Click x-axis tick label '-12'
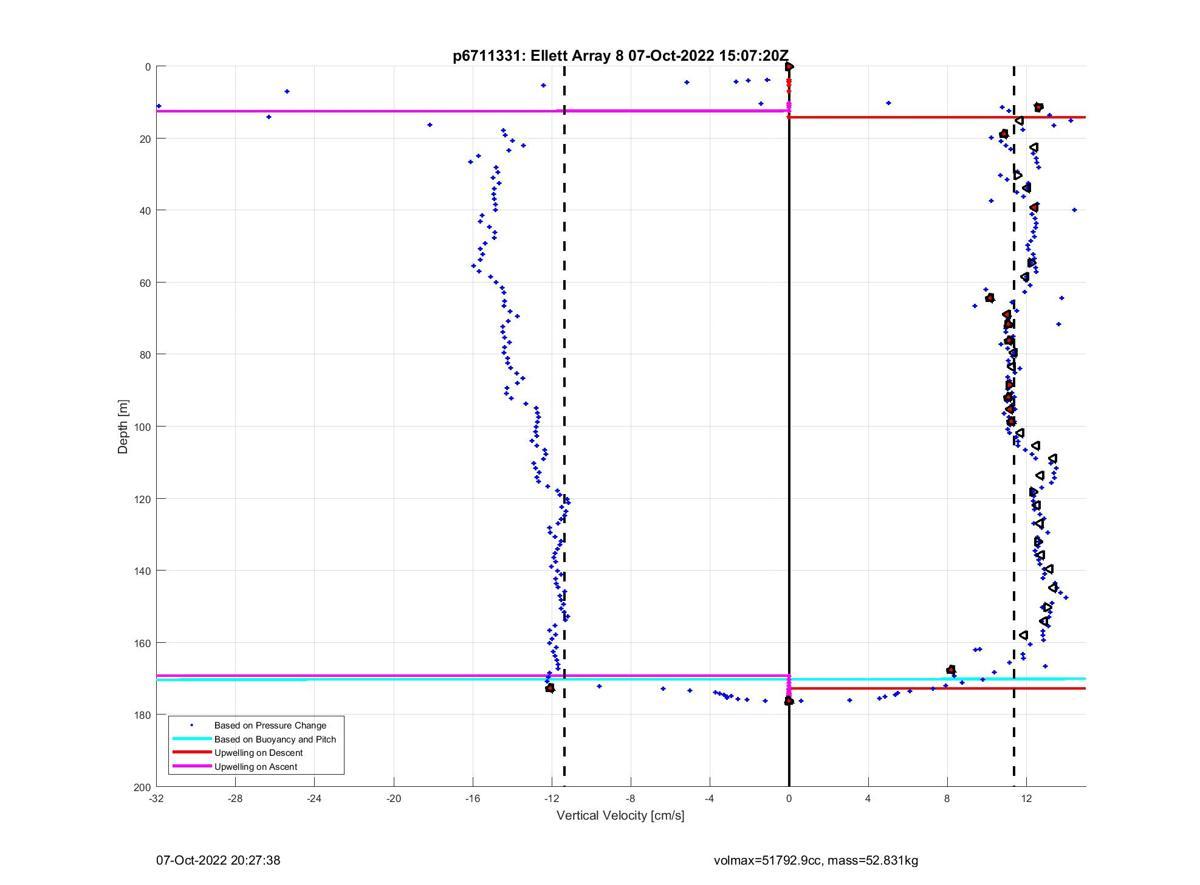This screenshot has height=885, width=1200. 551,798
